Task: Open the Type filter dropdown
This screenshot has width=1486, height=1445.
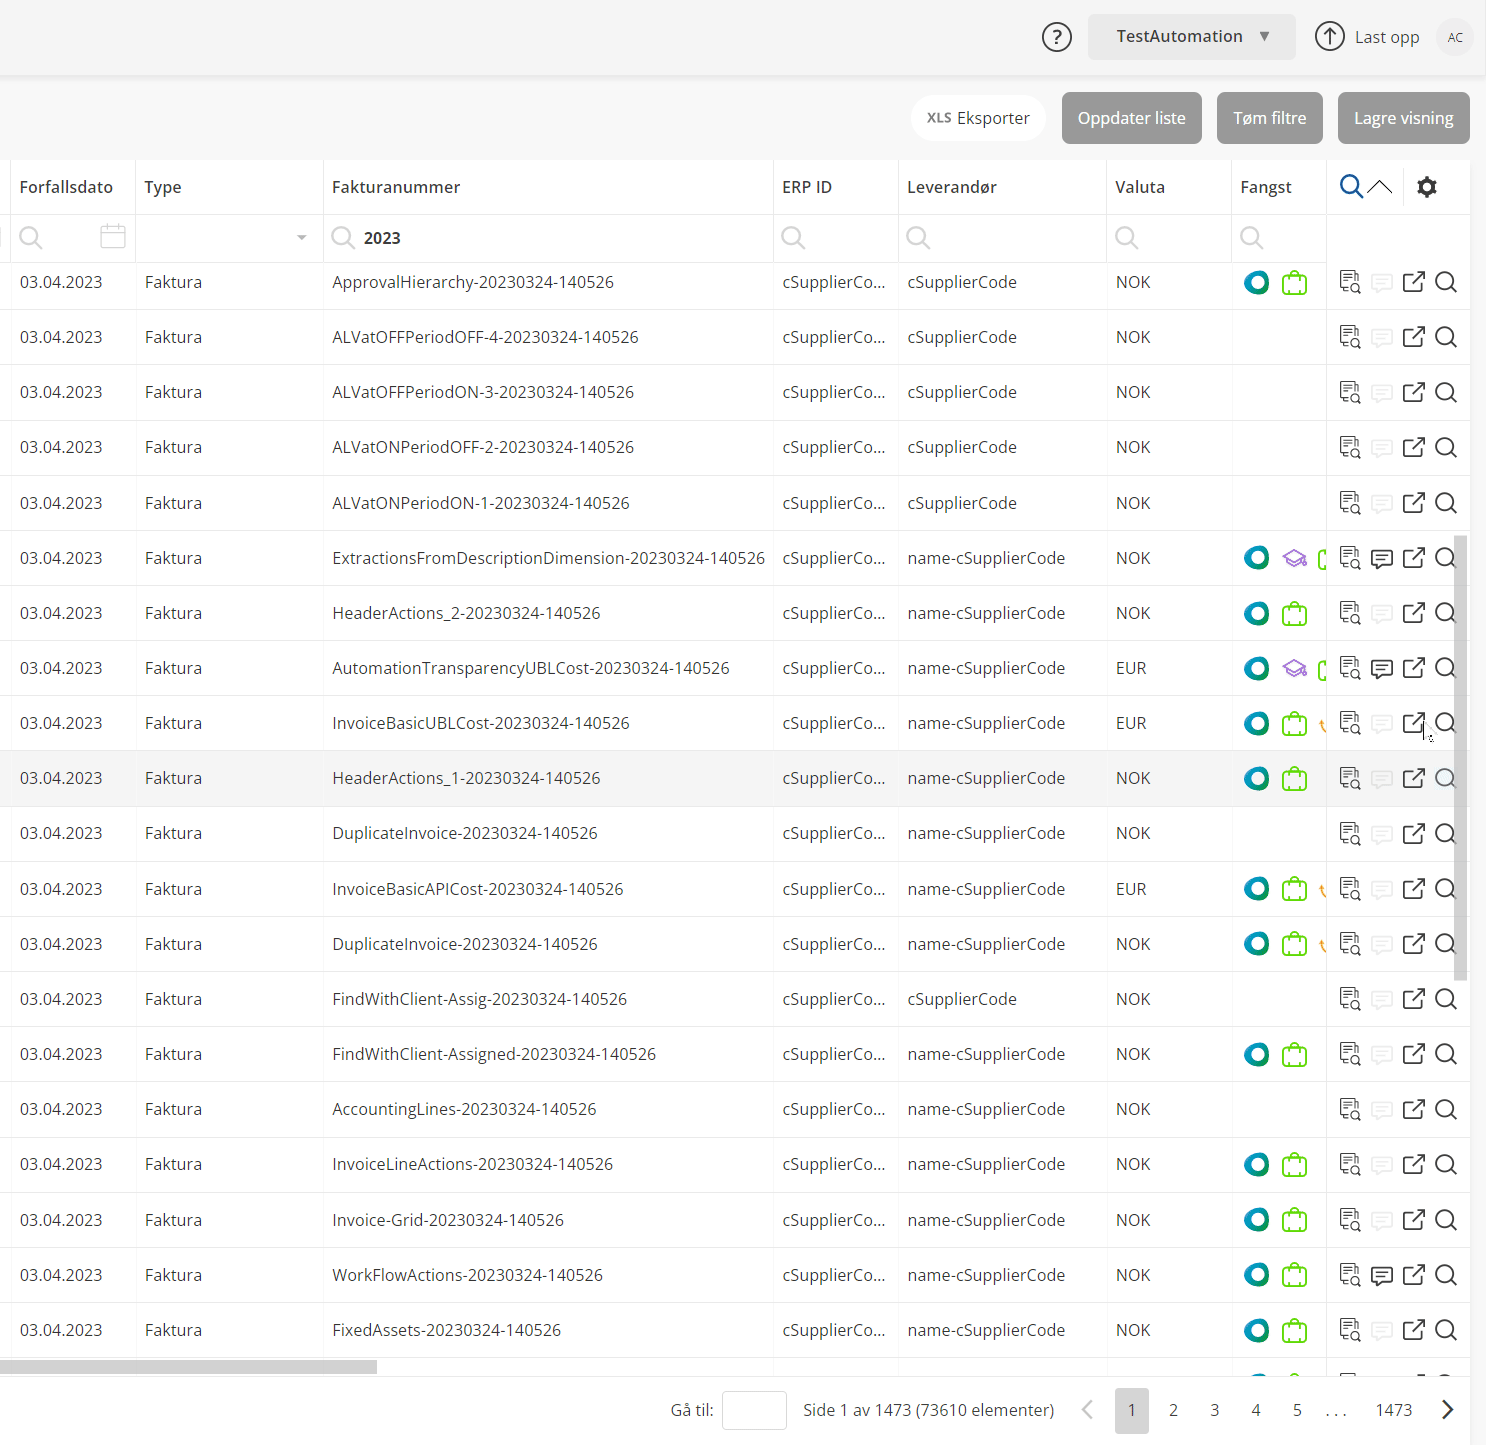Action: point(301,238)
